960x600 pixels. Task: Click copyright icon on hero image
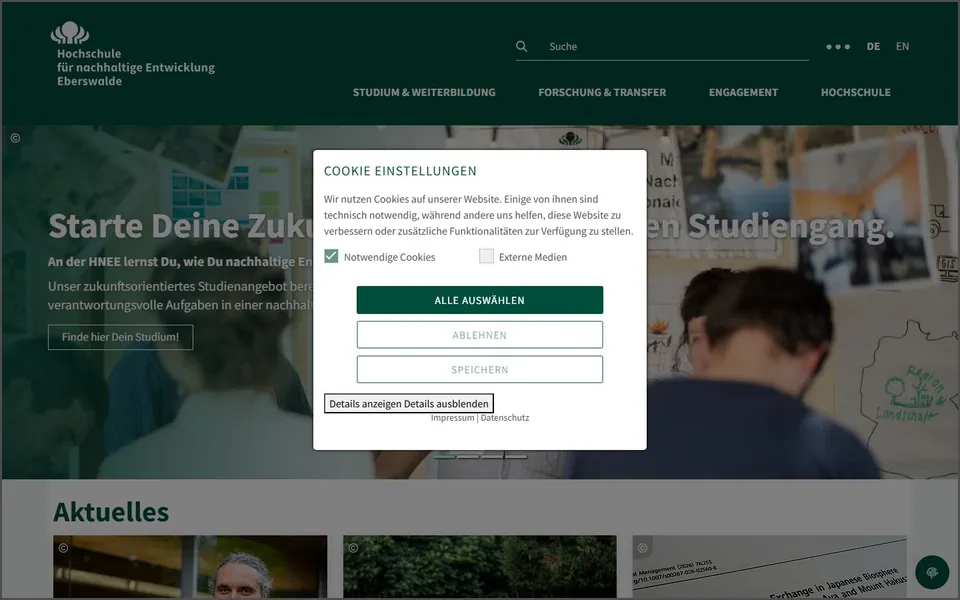[15, 138]
